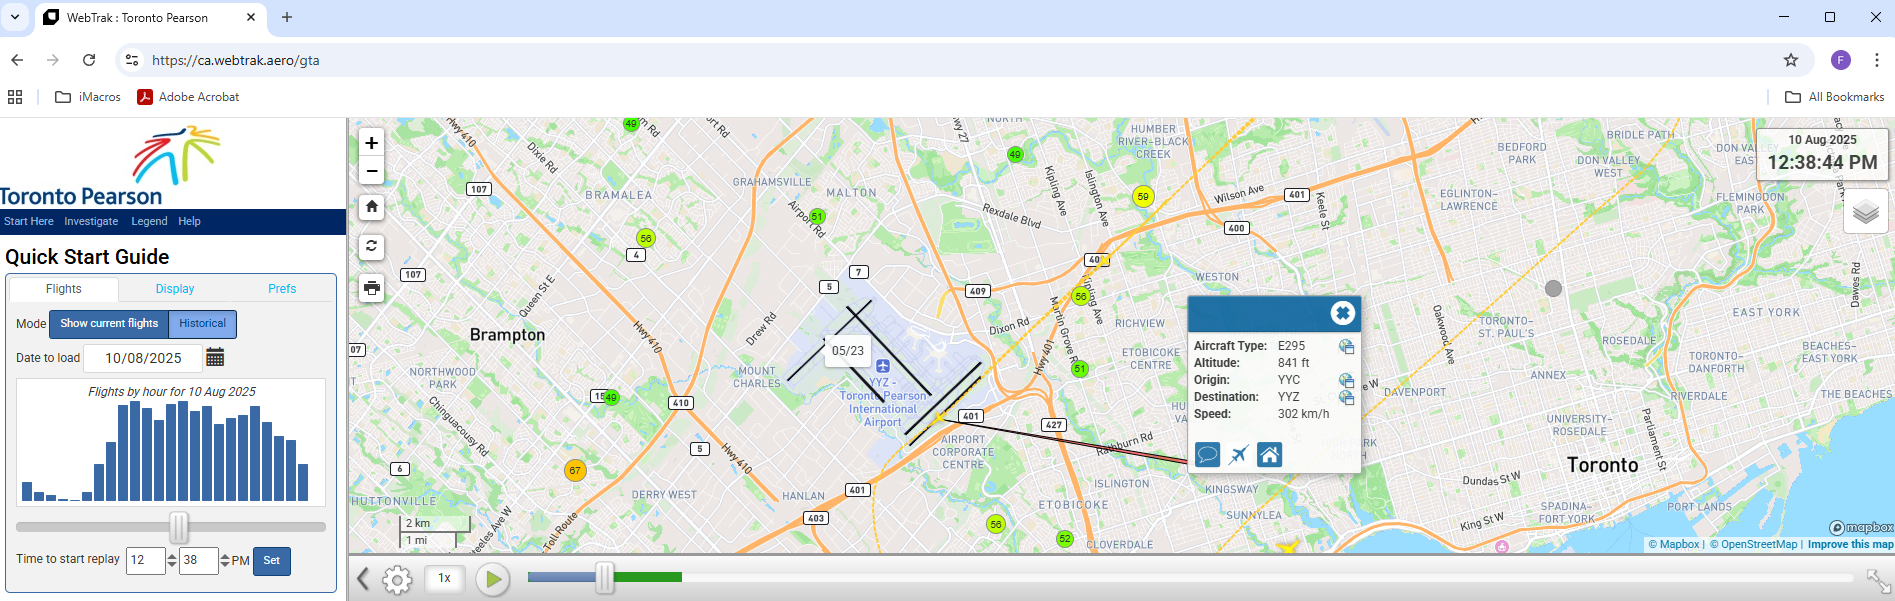Click the map refresh icon
1895x601 pixels.
point(371,246)
